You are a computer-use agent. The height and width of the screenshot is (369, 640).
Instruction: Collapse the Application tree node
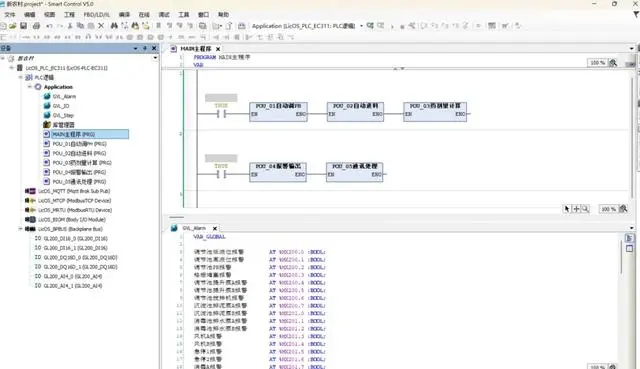29,87
